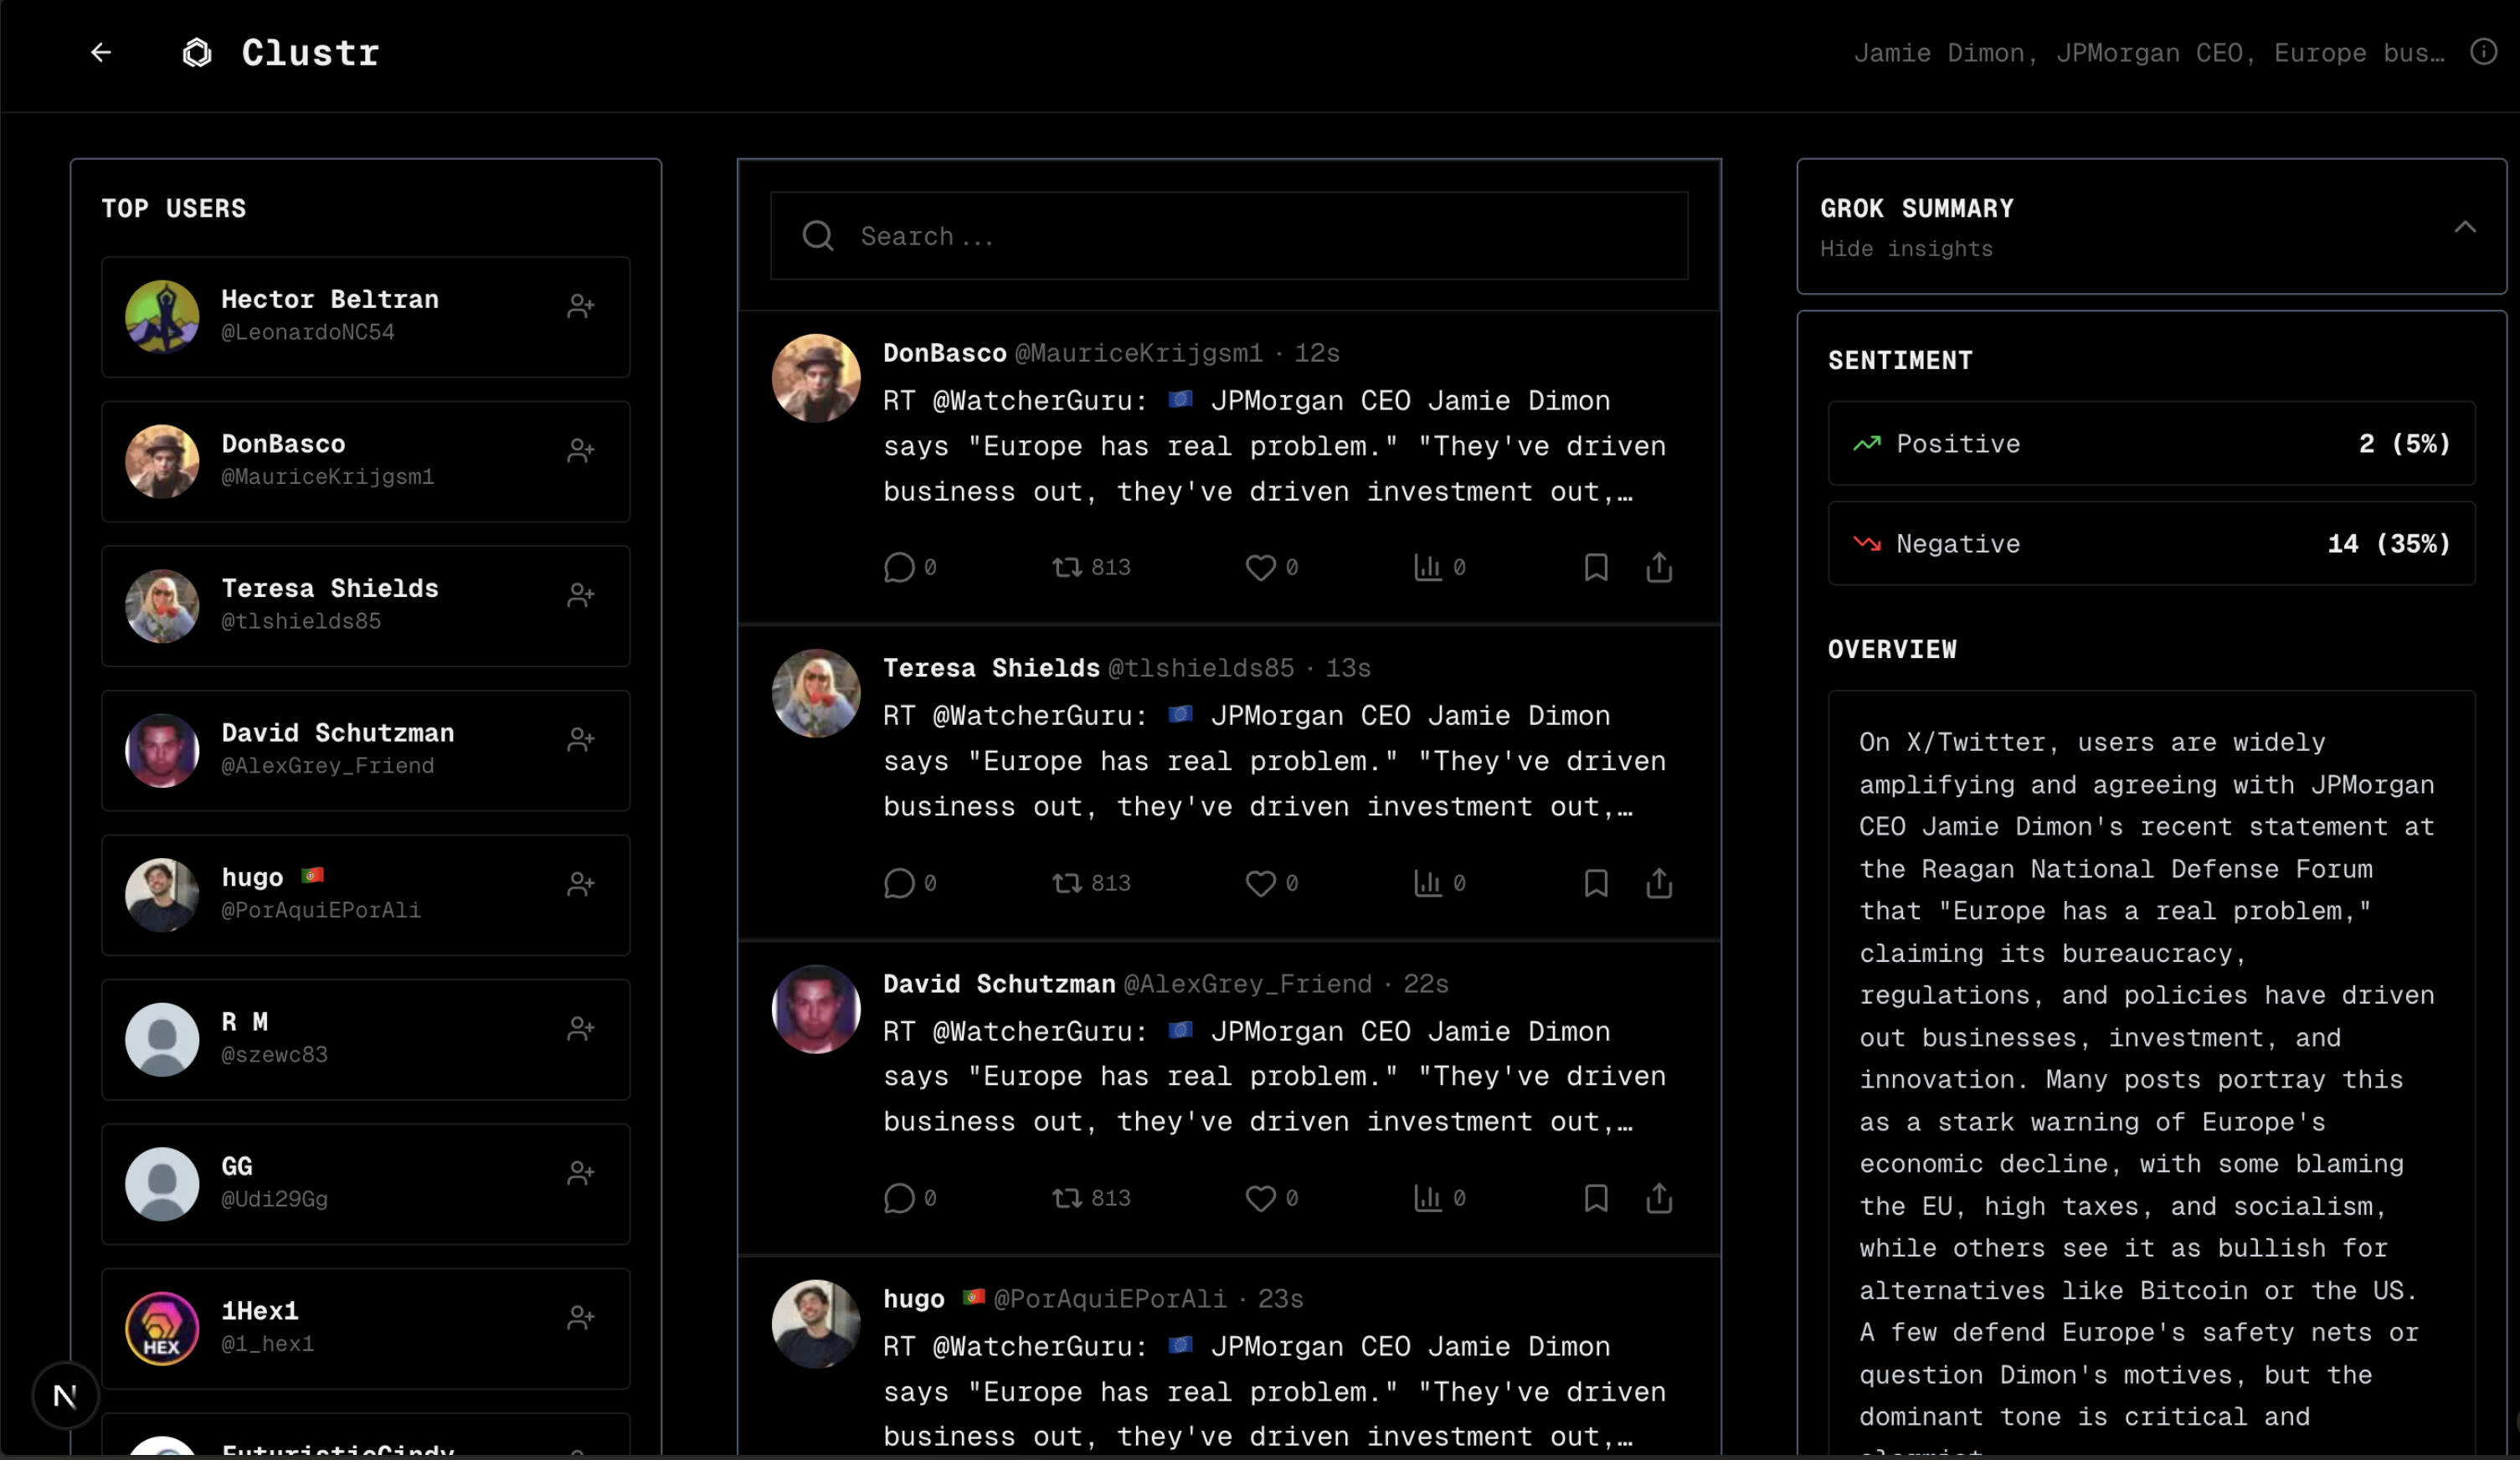Bookmark DonBasco's post
The height and width of the screenshot is (1460, 2520).
(1596, 568)
